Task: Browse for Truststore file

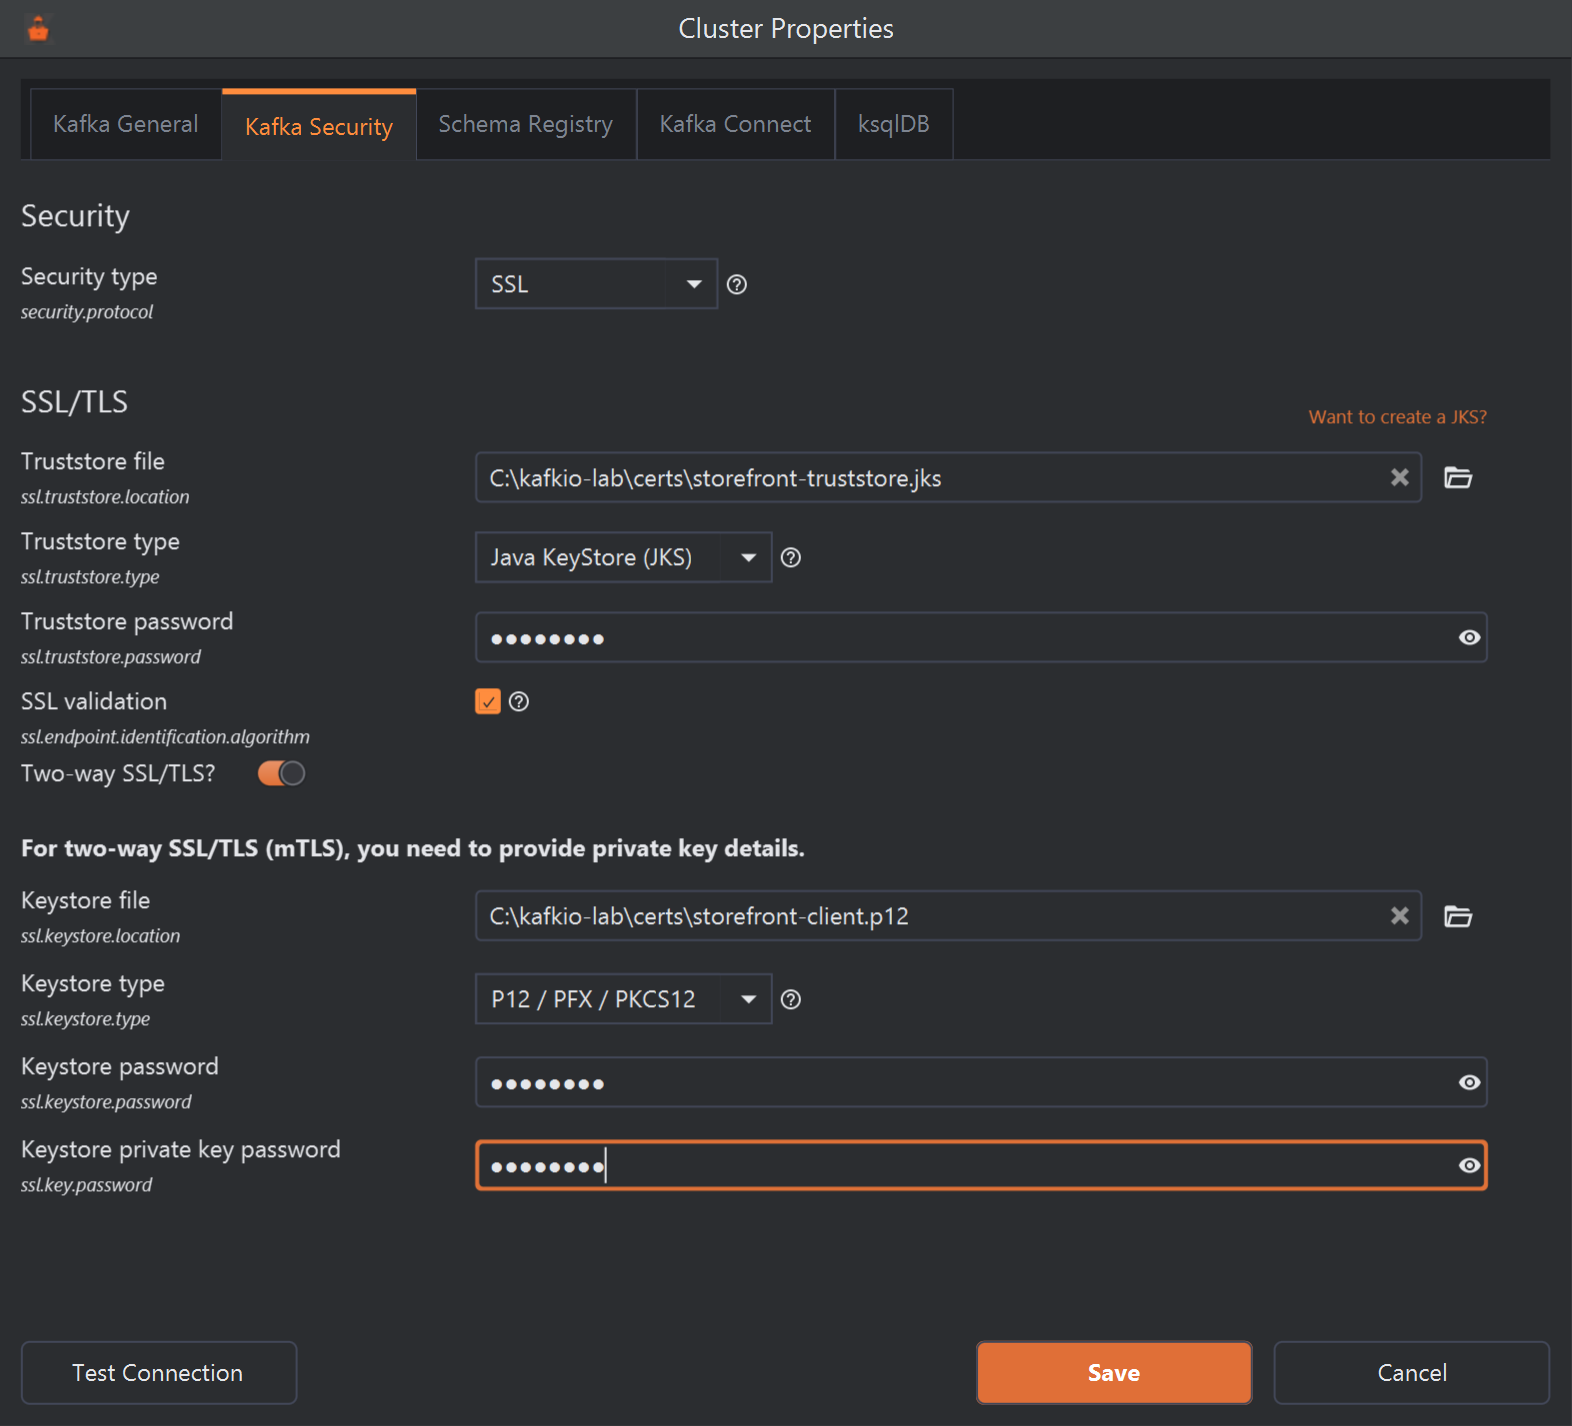Action: [x=1458, y=478]
